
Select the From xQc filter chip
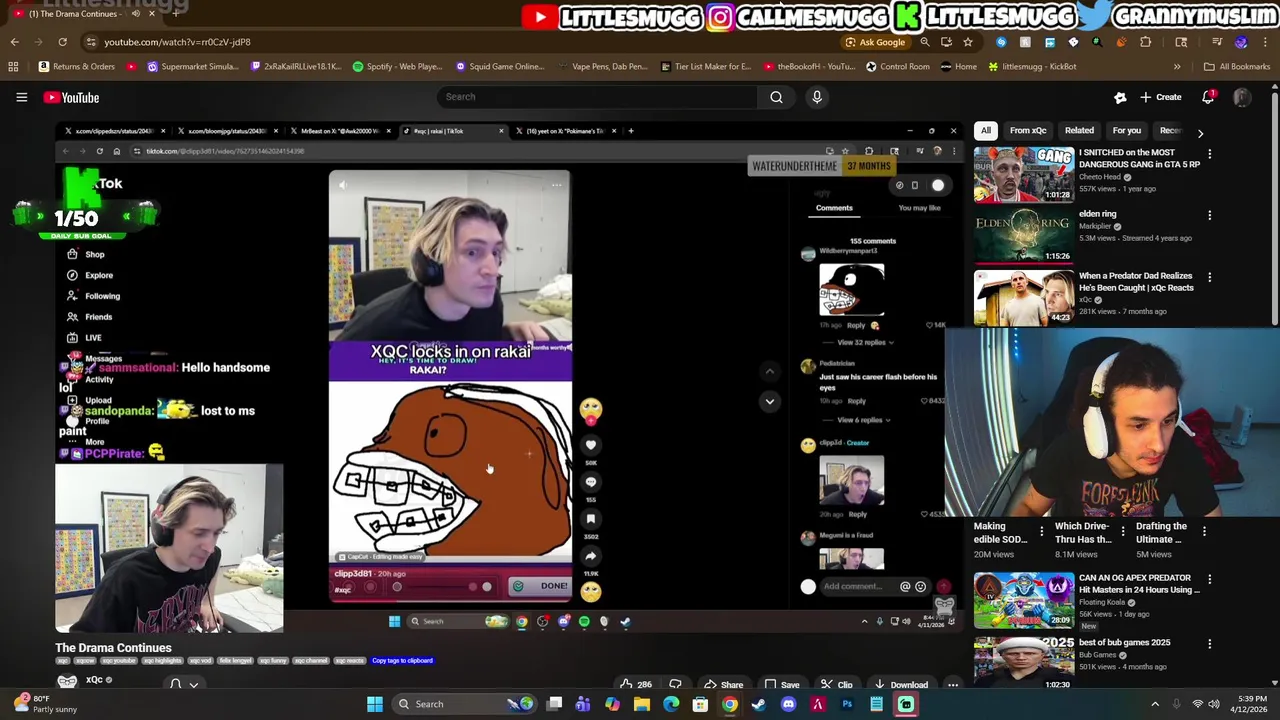tap(1027, 130)
